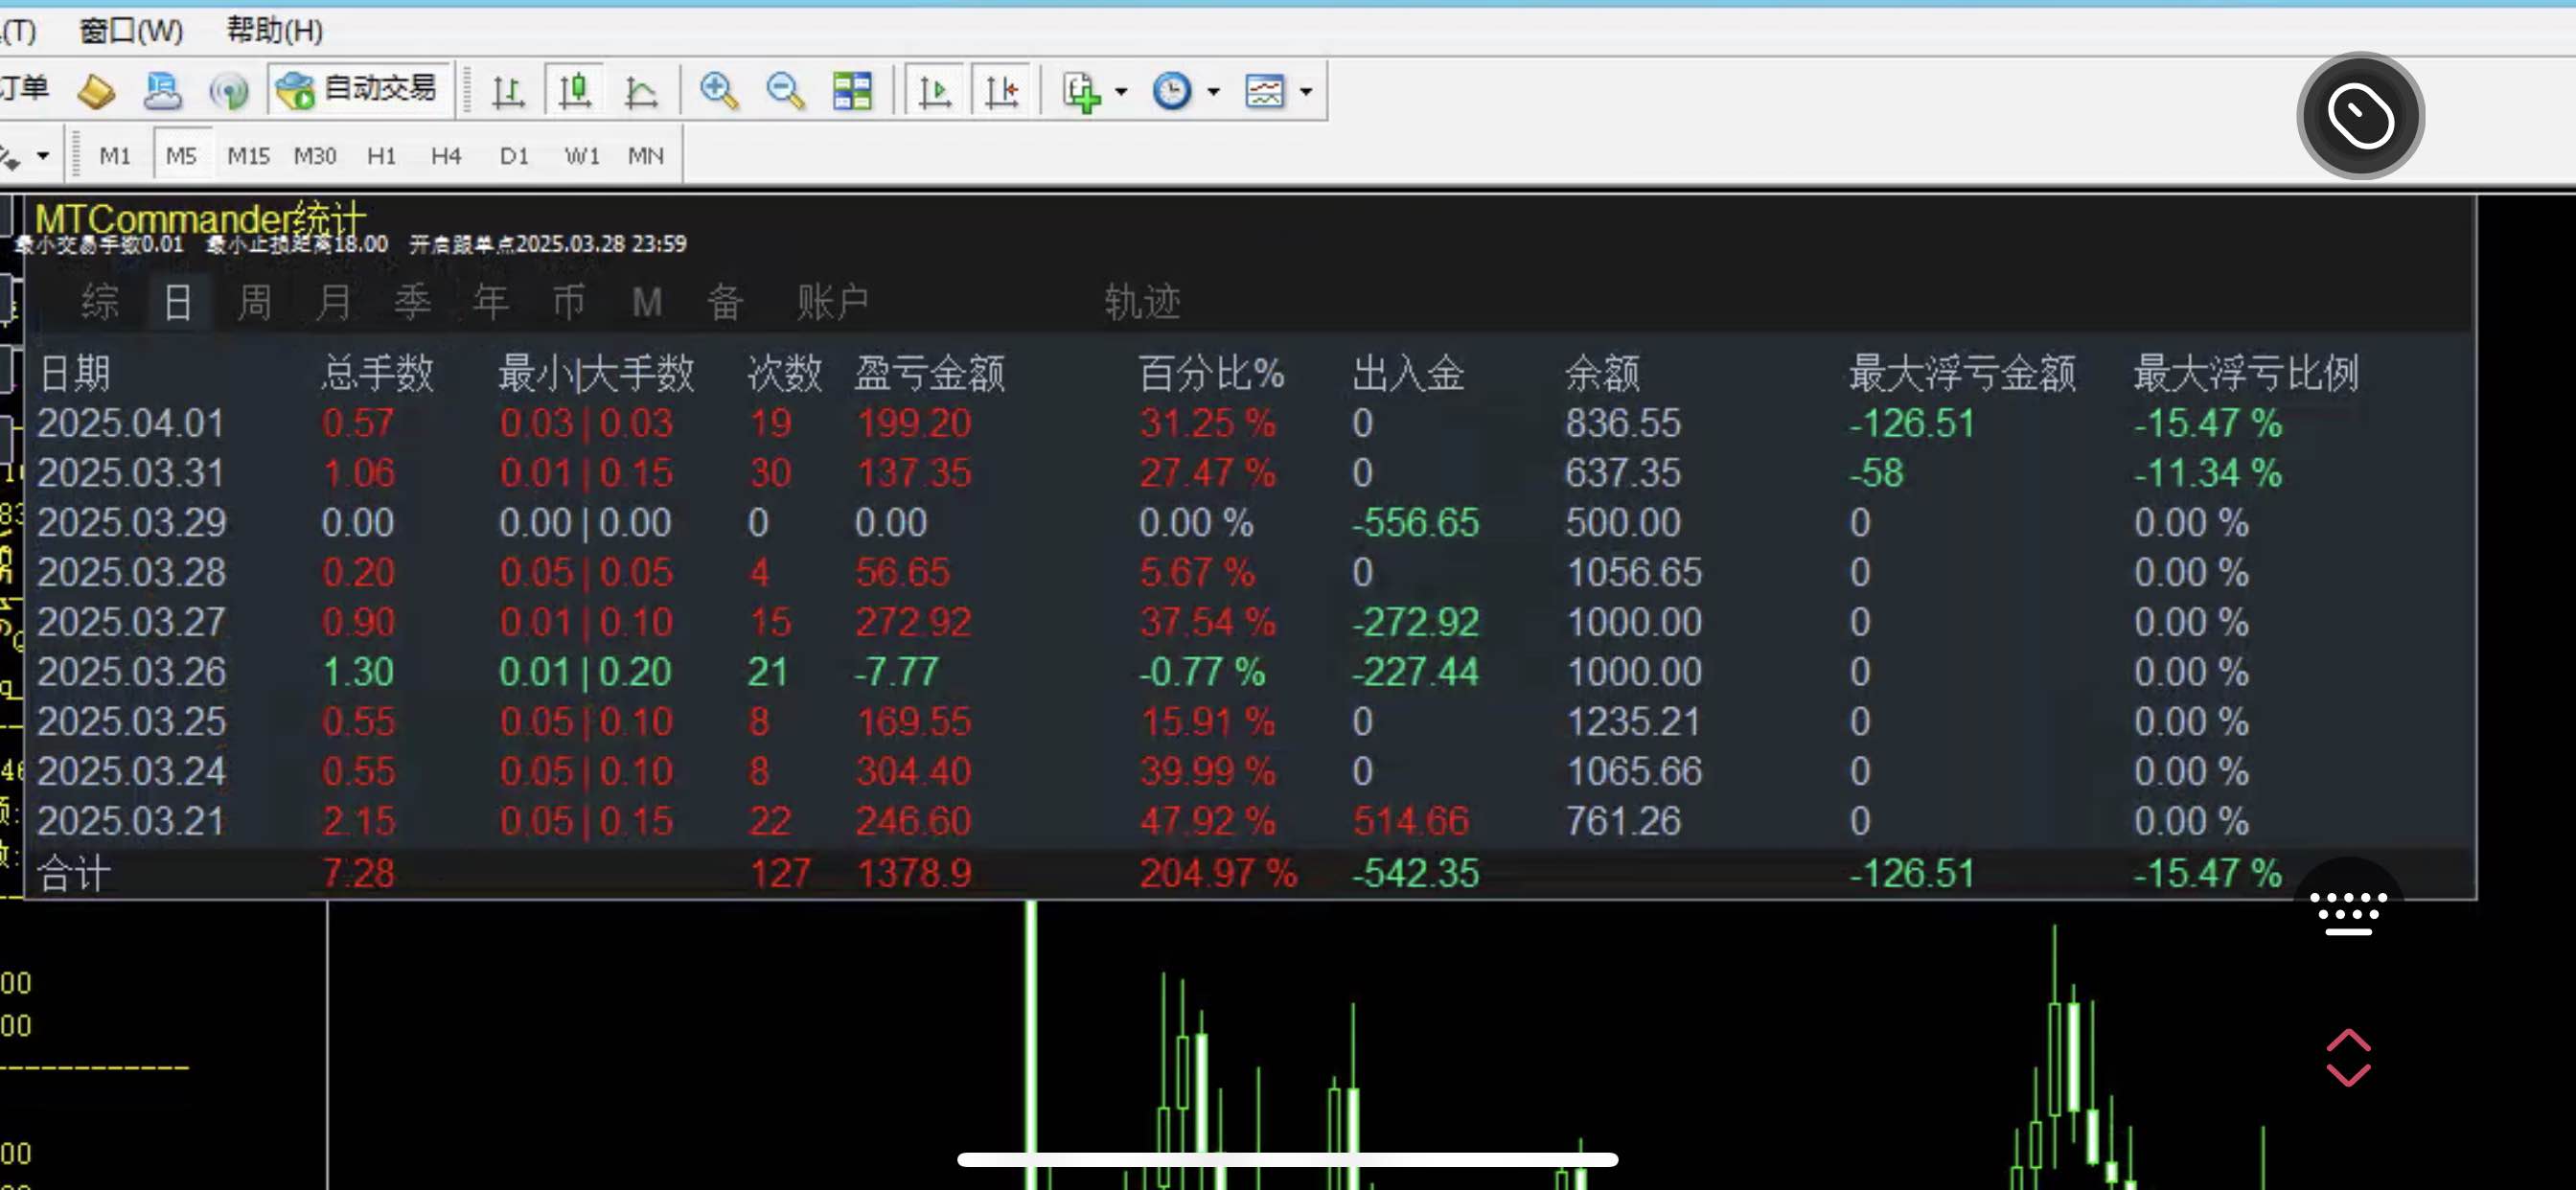This screenshot has height=1190, width=2576.
Task: Click the zoom in magnifier icon
Action: coord(718,92)
